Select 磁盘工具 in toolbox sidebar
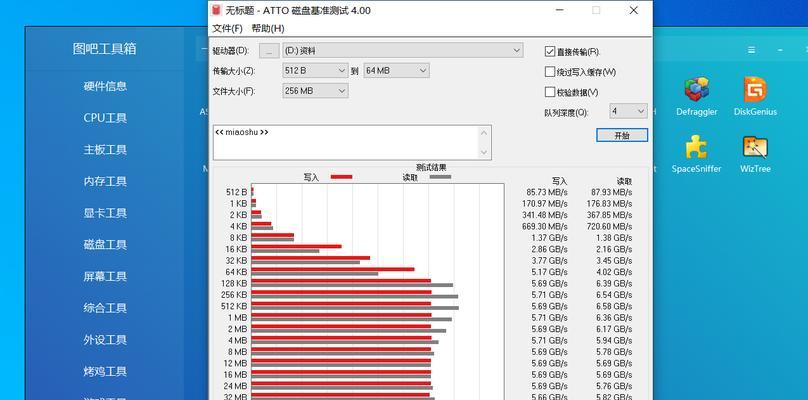The height and width of the screenshot is (400, 808). click(105, 245)
